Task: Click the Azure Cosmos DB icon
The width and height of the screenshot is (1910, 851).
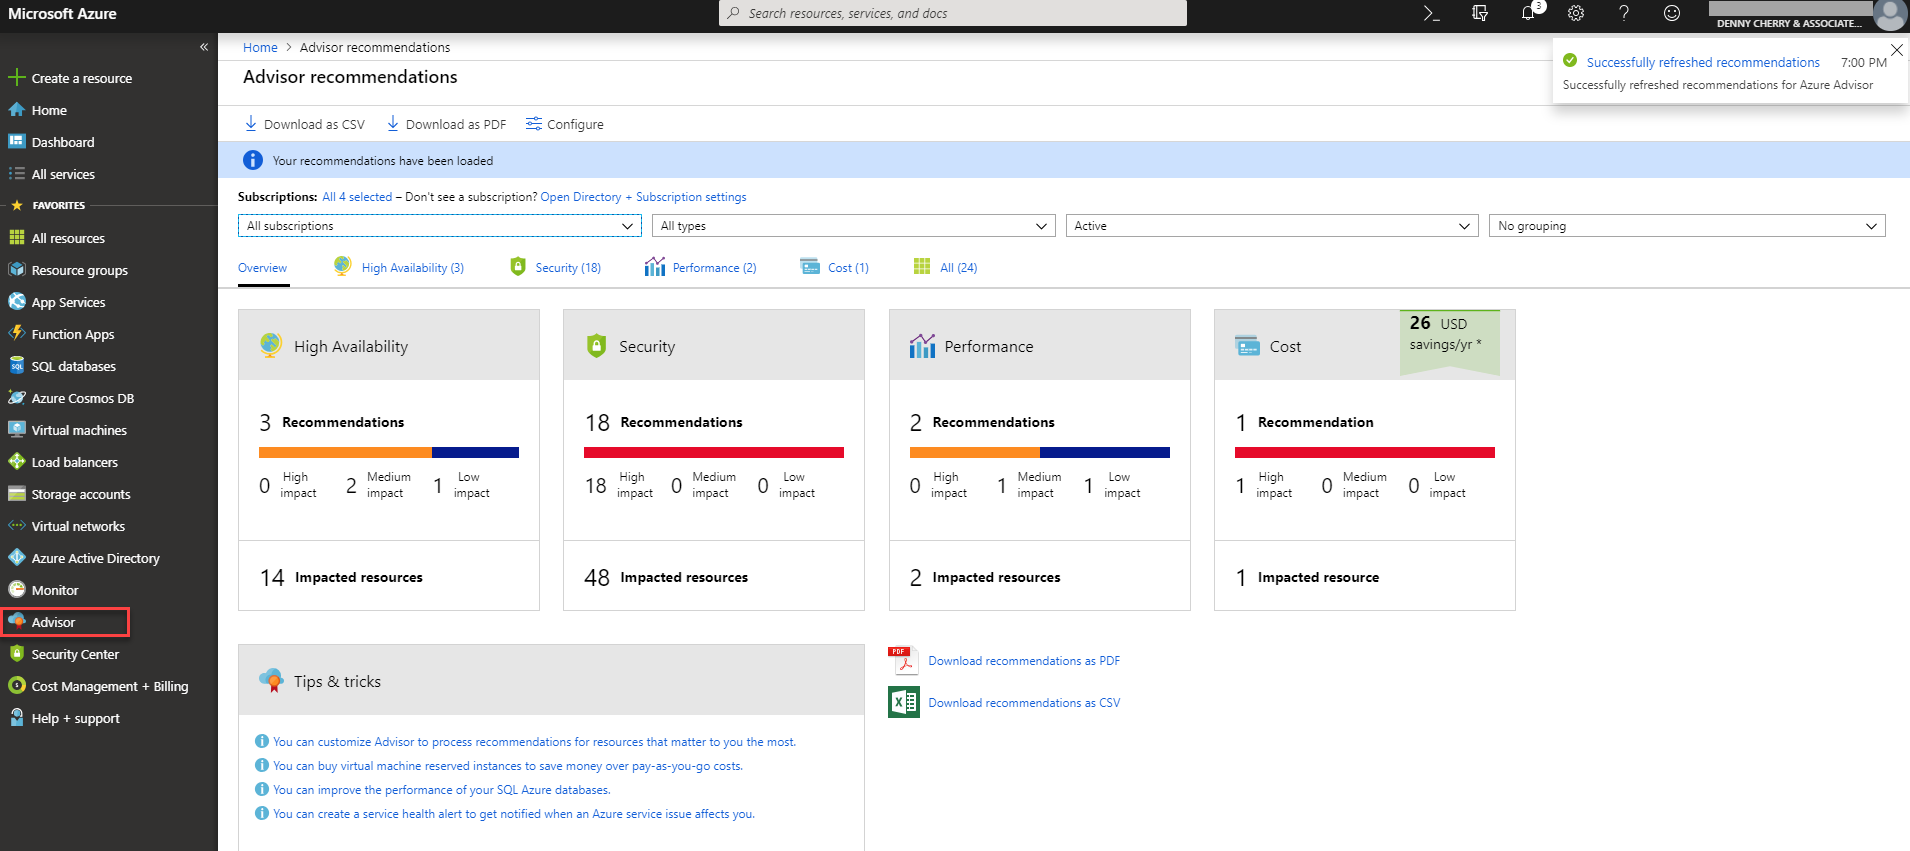Action: click(x=17, y=398)
